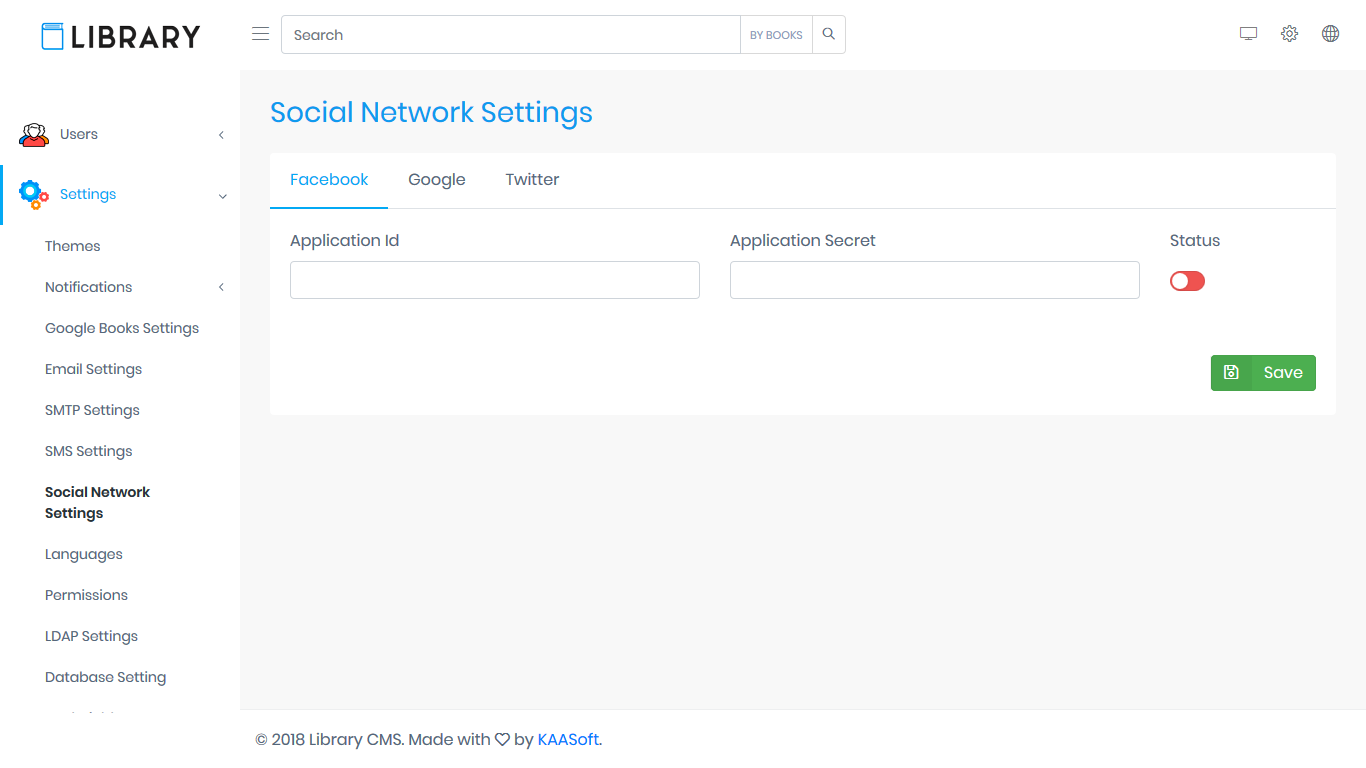Image resolution: width=1366 pixels, height=768 pixels.
Task: Switch to the Google tab
Action: [x=436, y=180]
